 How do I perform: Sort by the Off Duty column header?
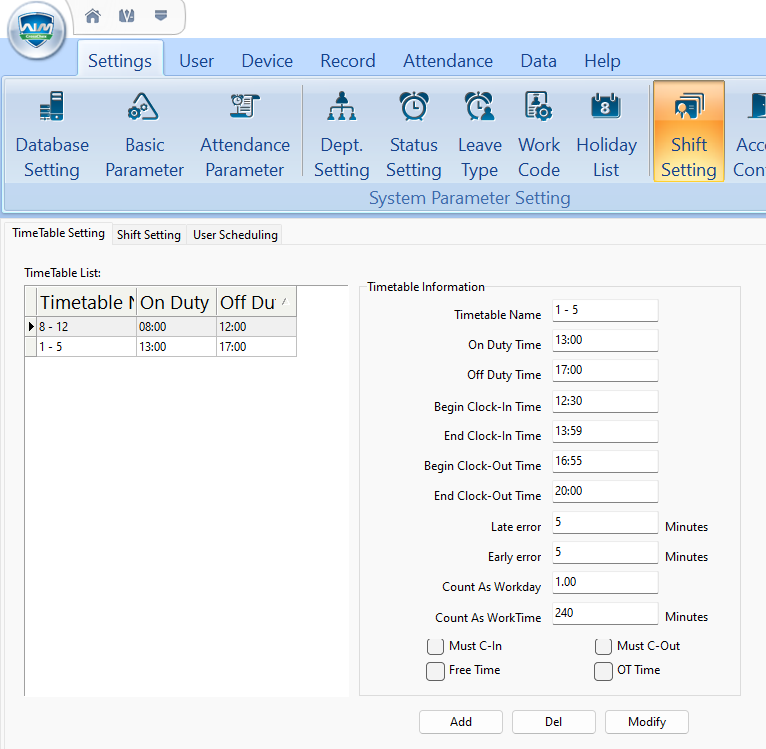click(256, 302)
